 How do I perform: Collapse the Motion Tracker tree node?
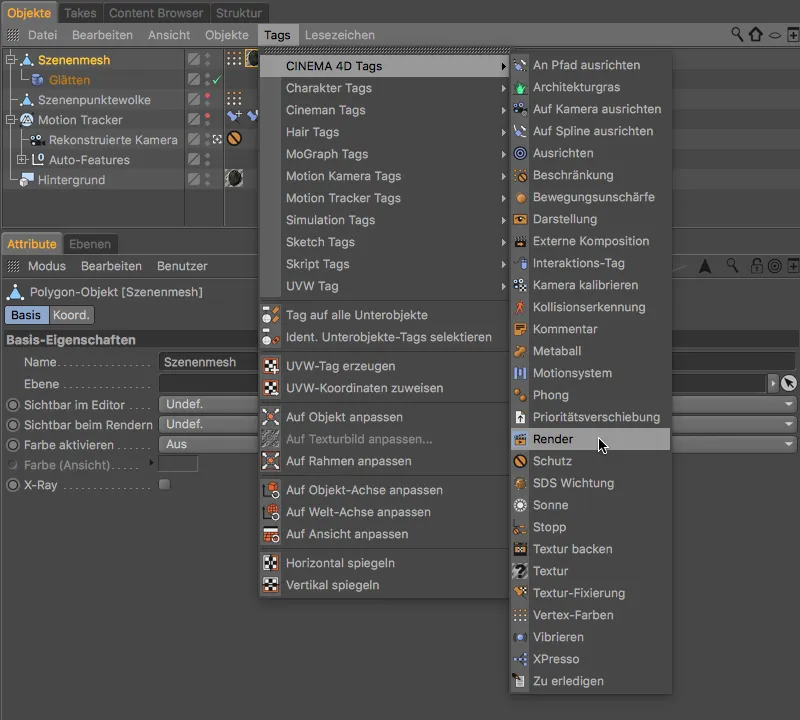(x=10, y=119)
